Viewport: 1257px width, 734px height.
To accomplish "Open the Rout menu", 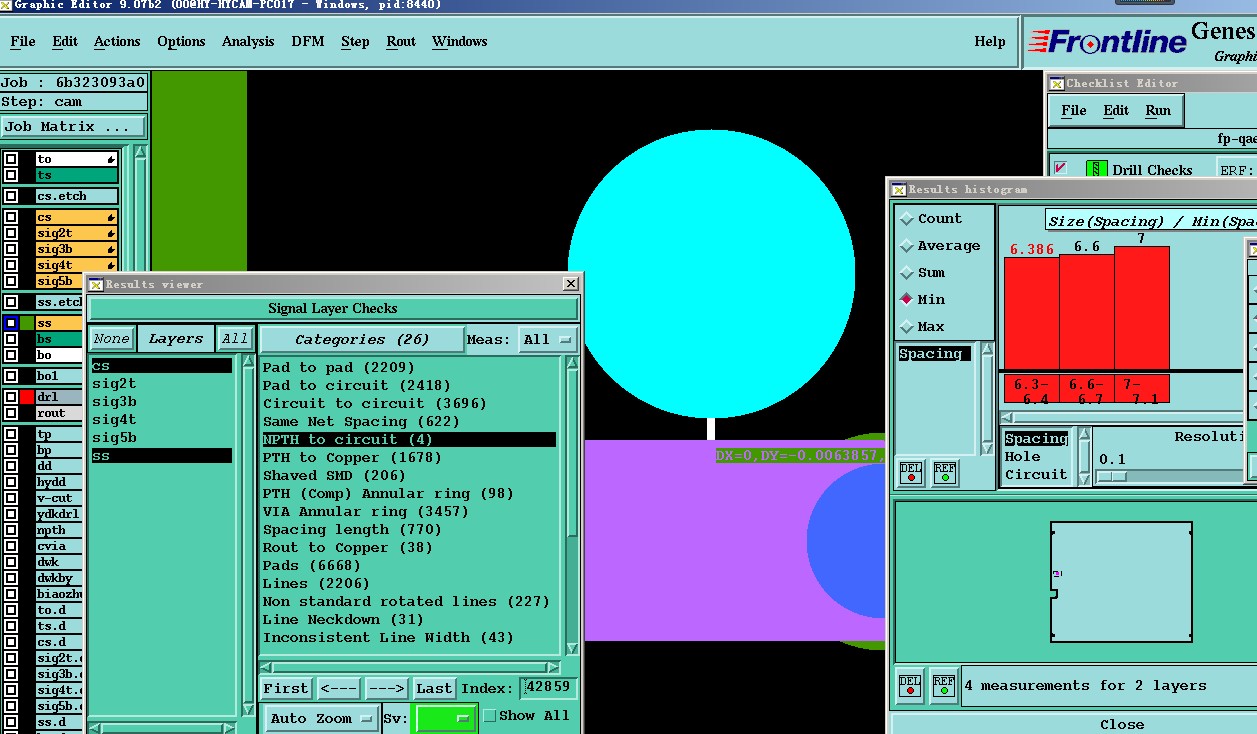I will click(x=401, y=41).
